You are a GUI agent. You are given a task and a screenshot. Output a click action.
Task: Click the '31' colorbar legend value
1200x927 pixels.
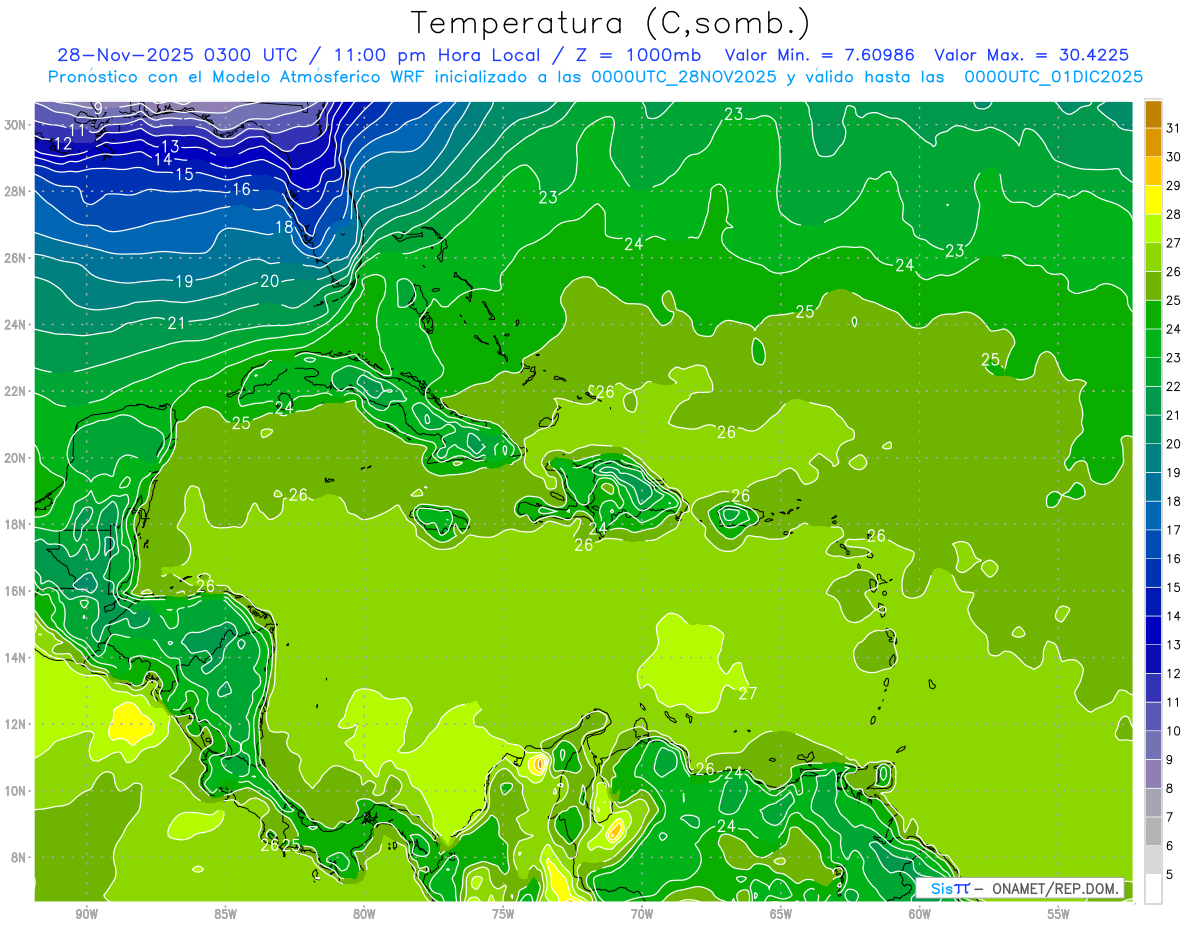point(1174,128)
